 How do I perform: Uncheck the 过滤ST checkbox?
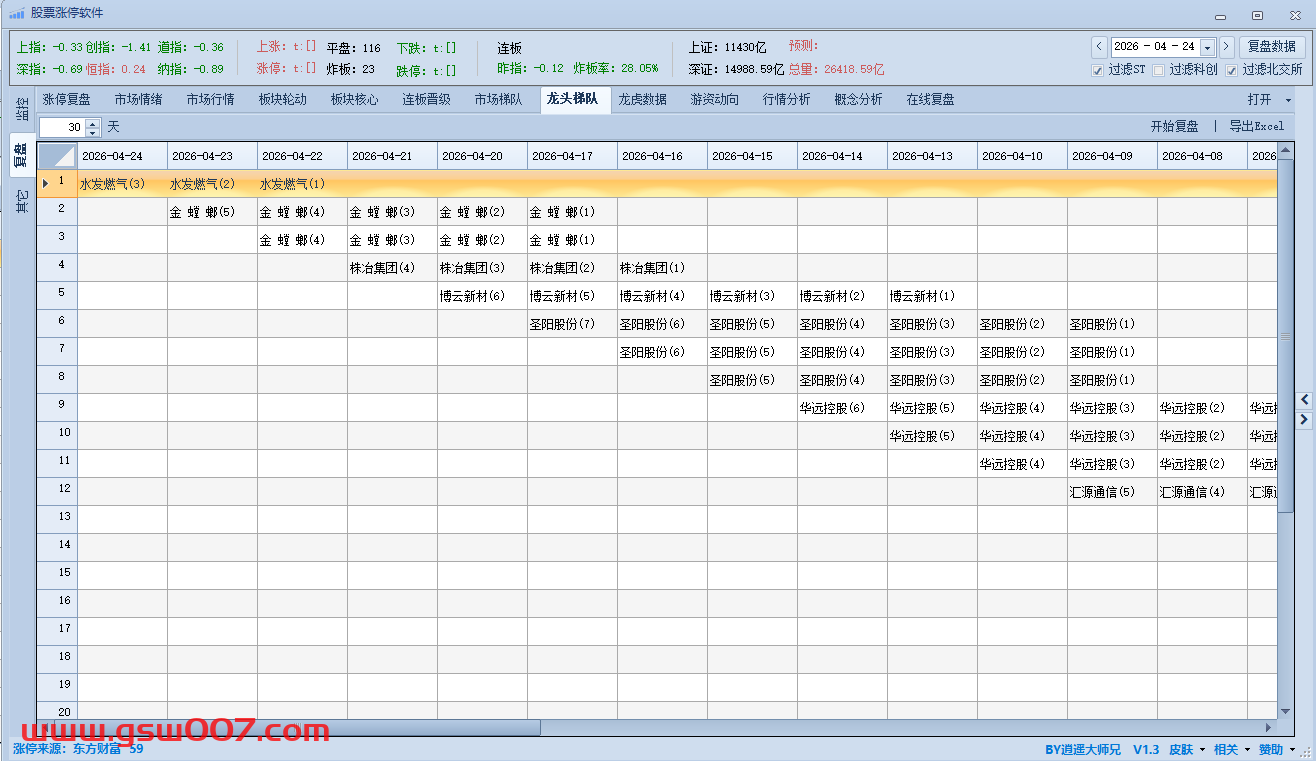pyautogui.click(x=1098, y=70)
